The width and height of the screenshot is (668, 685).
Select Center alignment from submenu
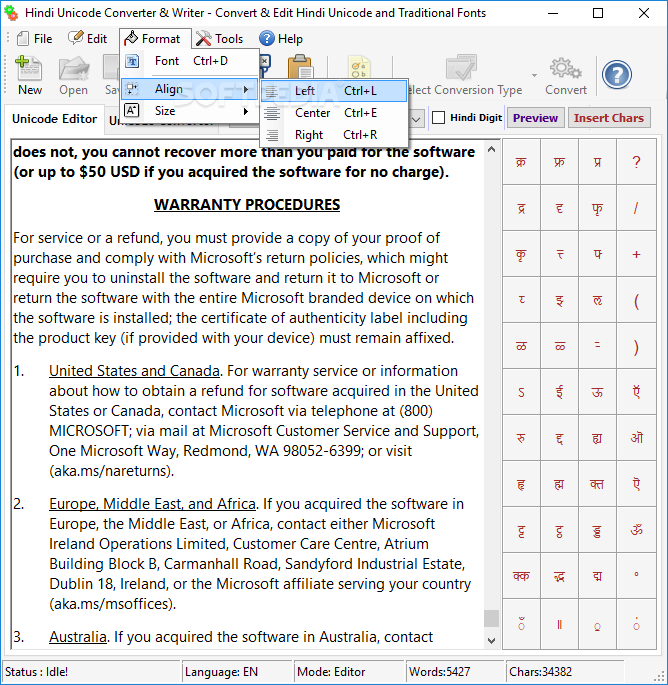pyautogui.click(x=334, y=113)
